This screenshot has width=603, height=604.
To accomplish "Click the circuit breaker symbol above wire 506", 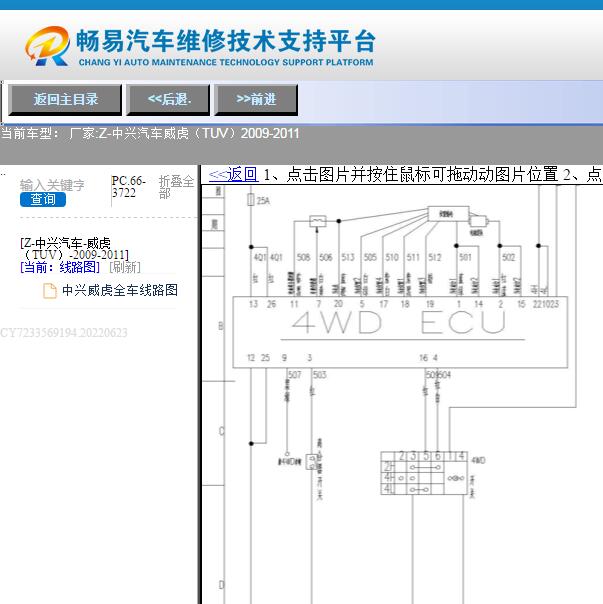I will point(317,221).
